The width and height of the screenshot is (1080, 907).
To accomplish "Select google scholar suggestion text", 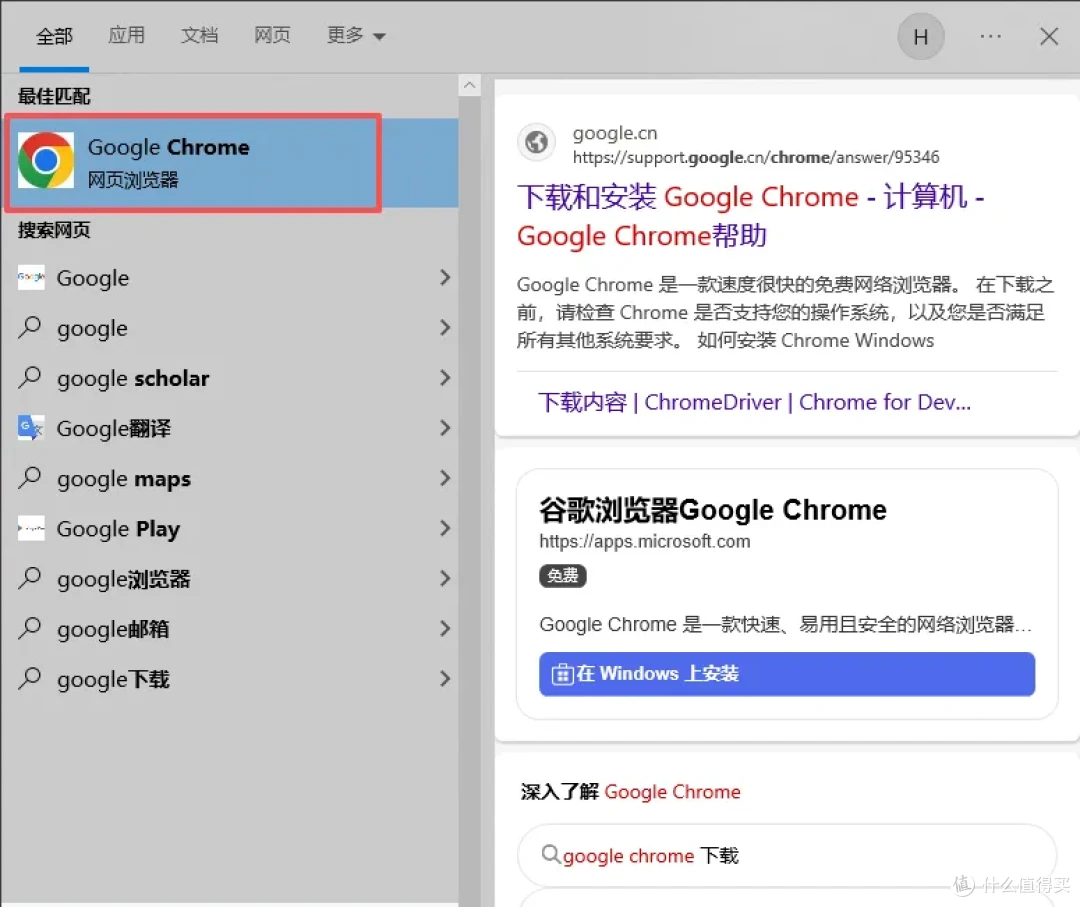I will click(133, 378).
